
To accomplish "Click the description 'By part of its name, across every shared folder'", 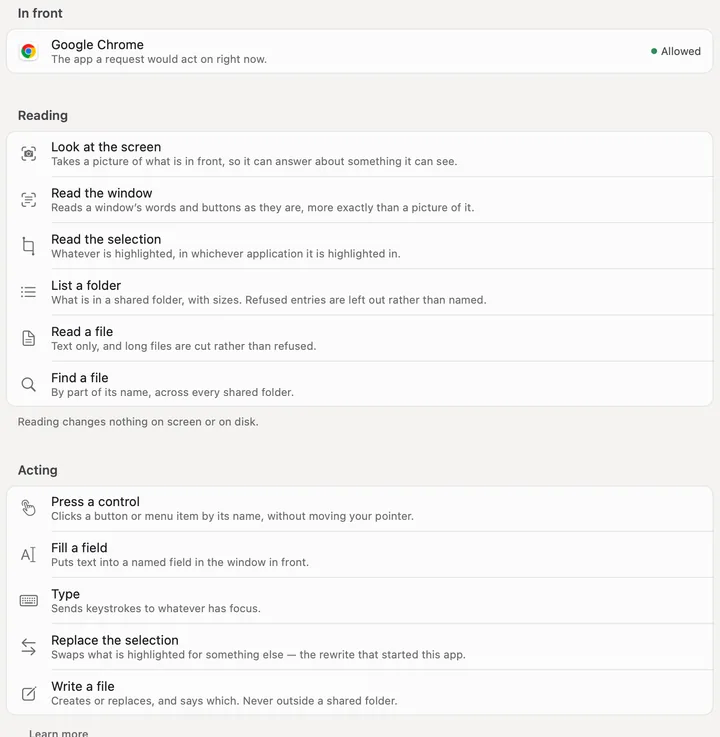I will pyautogui.click(x=172, y=392).
